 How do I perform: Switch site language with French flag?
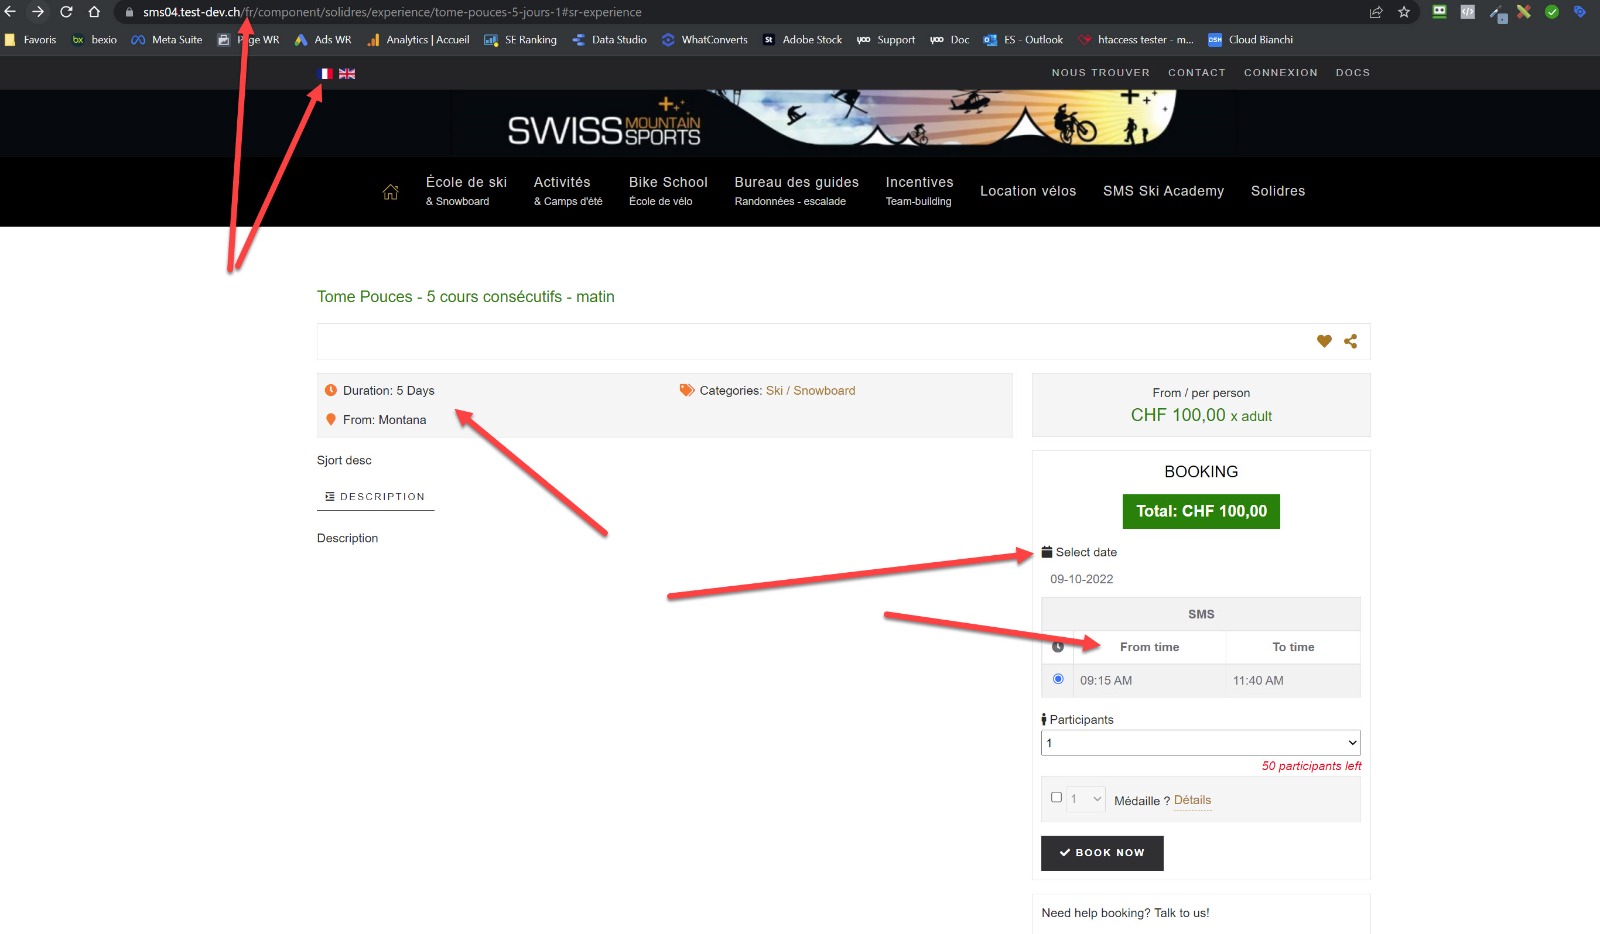click(326, 74)
